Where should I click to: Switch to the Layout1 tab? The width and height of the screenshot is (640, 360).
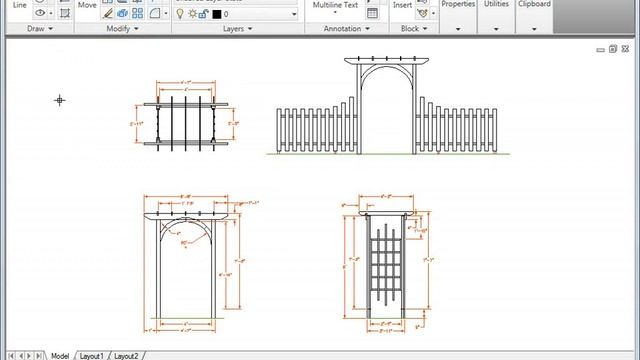coord(91,356)
